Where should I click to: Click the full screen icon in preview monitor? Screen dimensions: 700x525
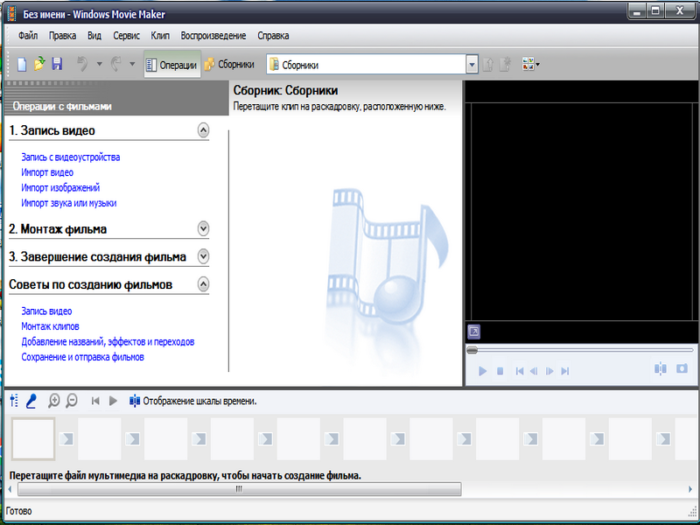pos(474,332)
